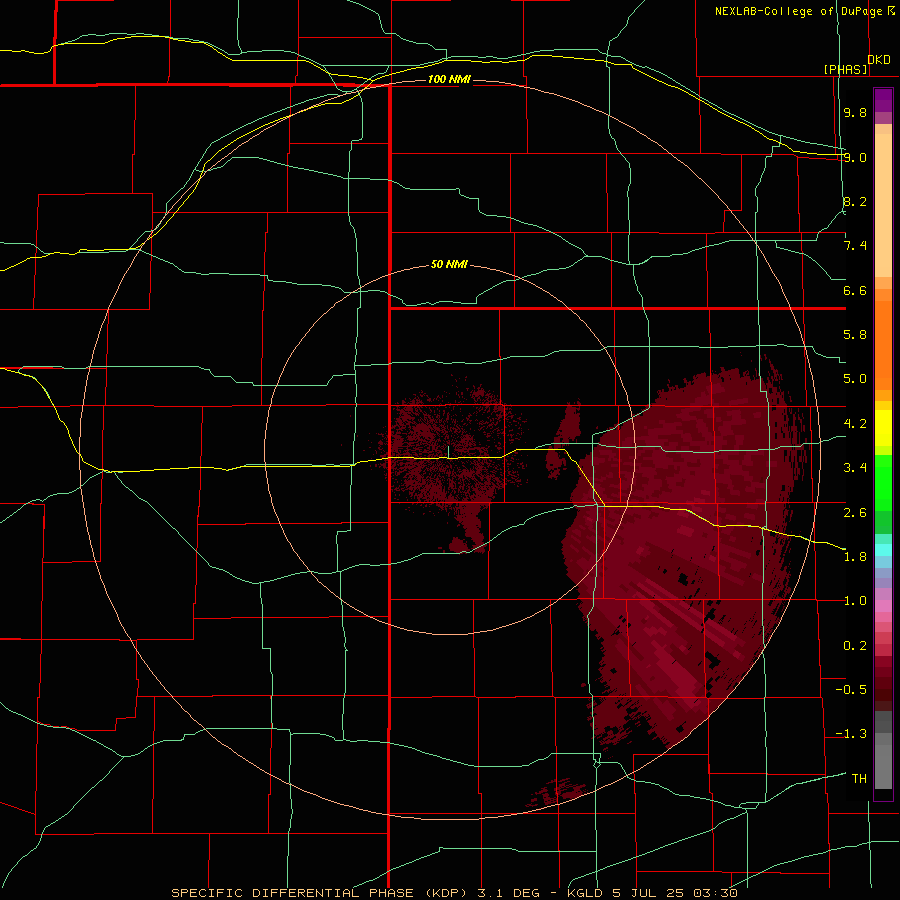Click the 1.0 color scale value
Image resolution: width=900 pixels, height=900 pixels.
point(855,601)
